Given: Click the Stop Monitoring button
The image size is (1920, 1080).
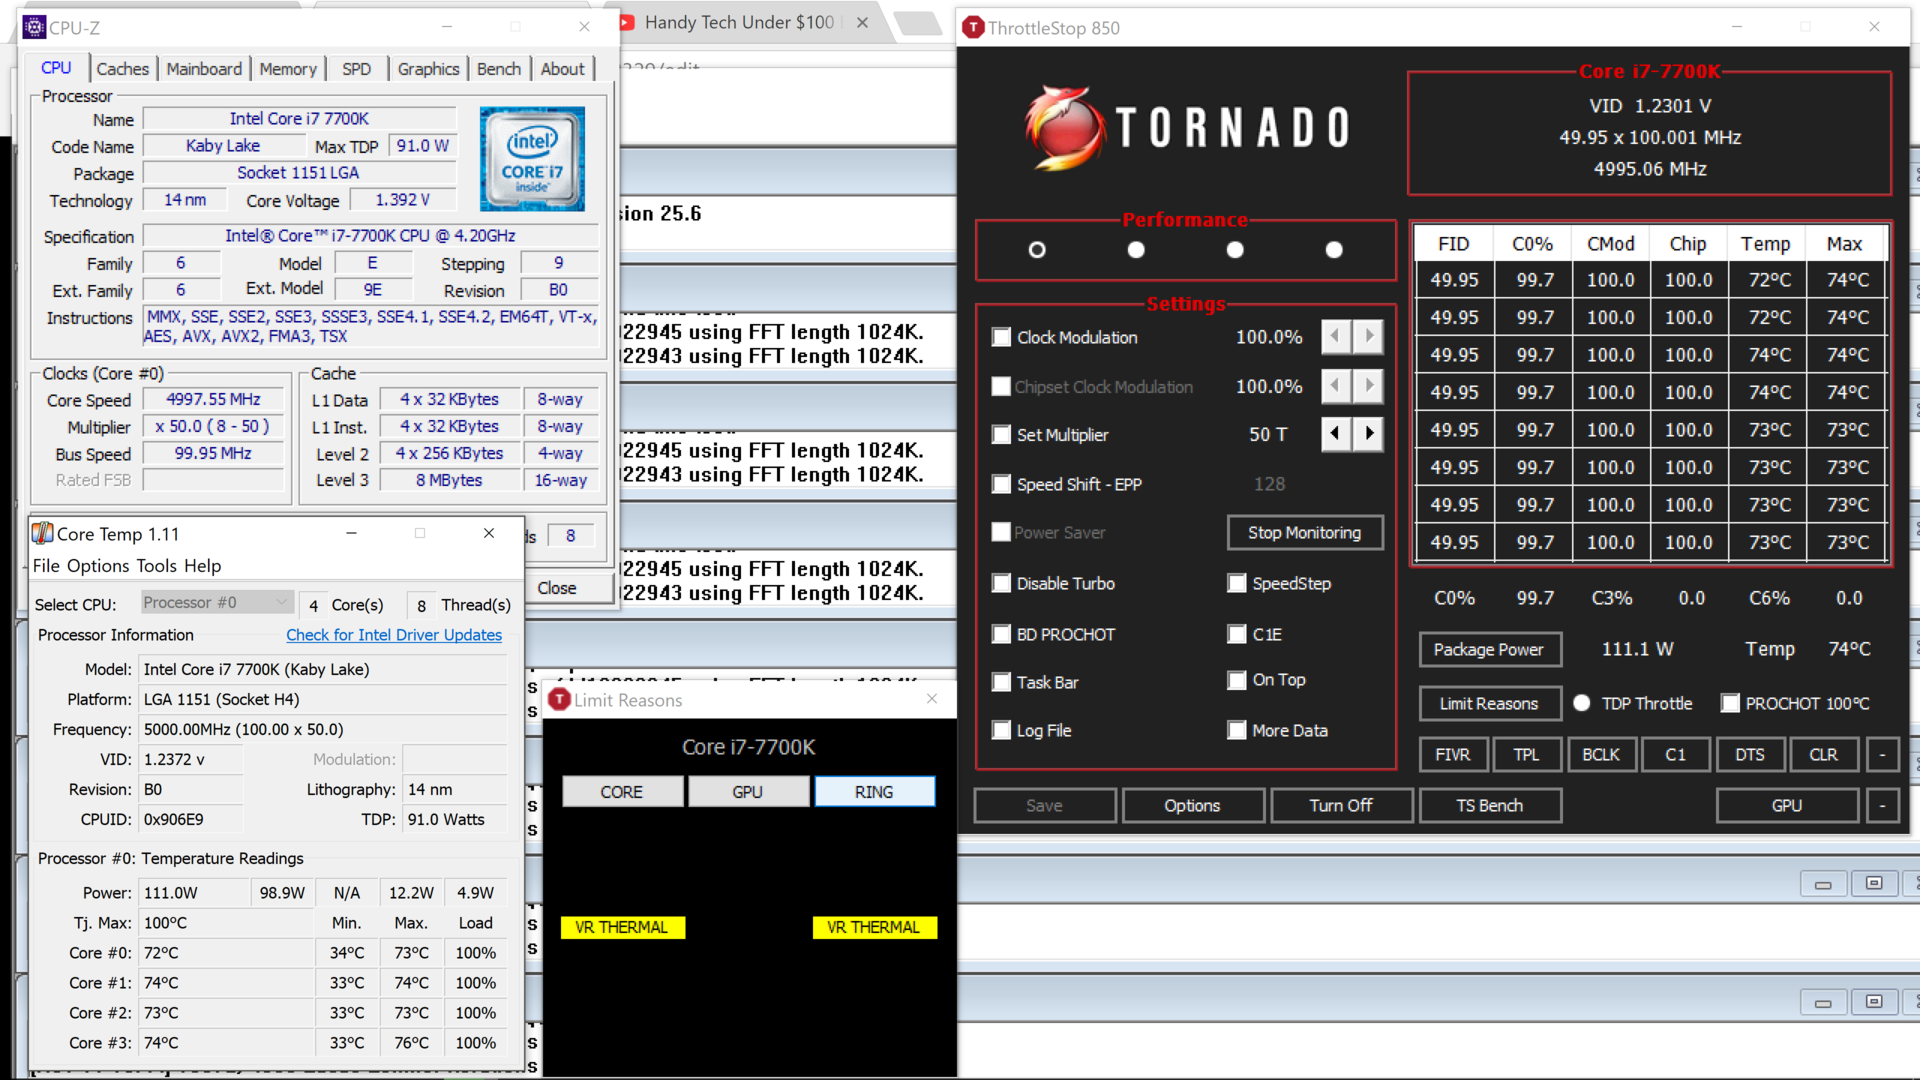Looking at the screenshot, I should [x=1304, y=533].
